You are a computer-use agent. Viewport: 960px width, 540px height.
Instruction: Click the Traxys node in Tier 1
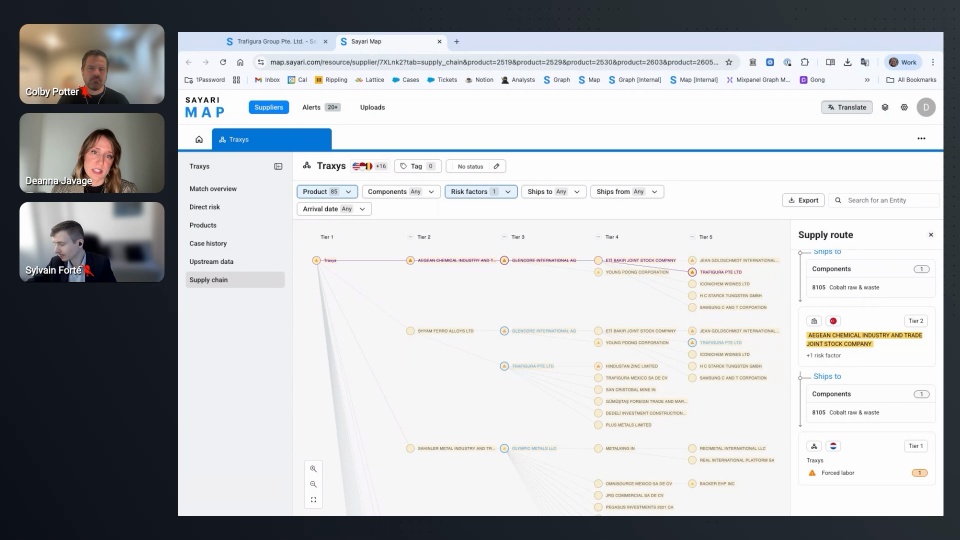tap(317, 260)
